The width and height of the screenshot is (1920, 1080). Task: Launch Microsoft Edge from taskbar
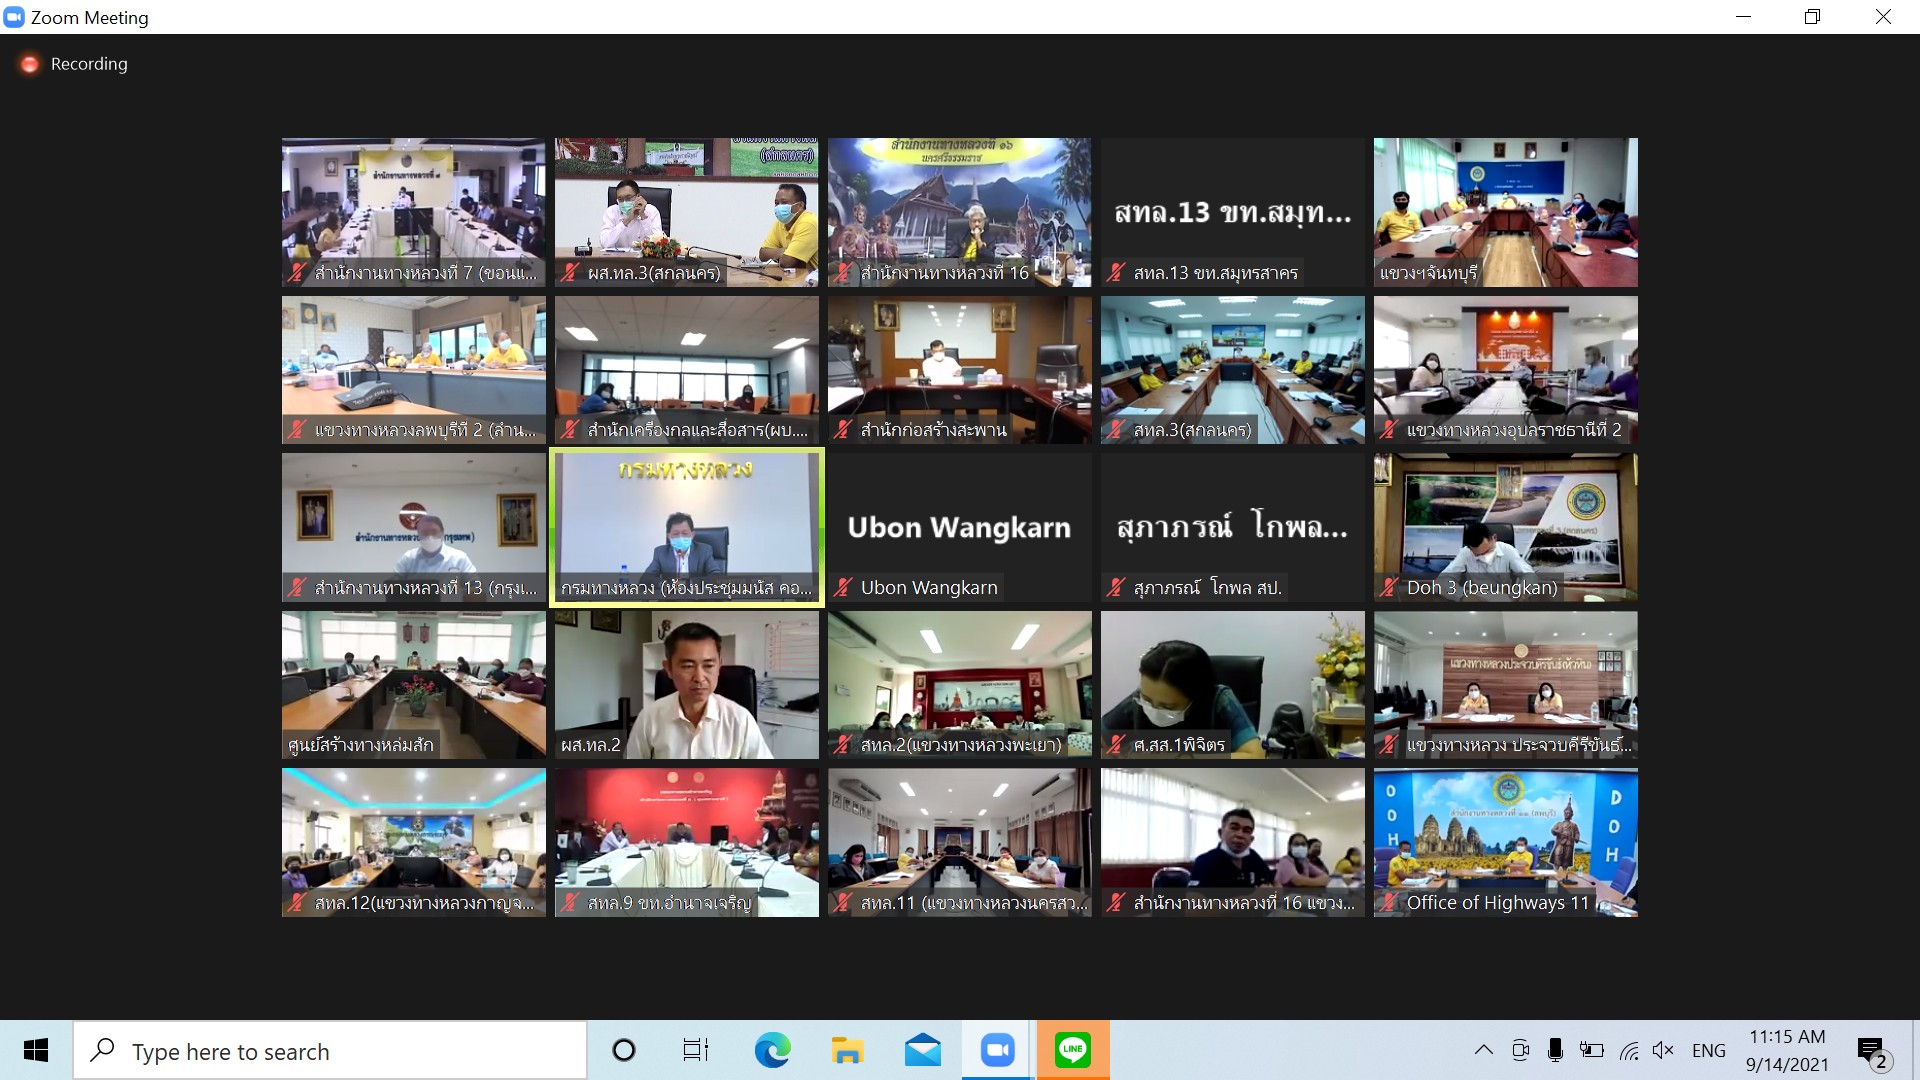pos(772,1050)
